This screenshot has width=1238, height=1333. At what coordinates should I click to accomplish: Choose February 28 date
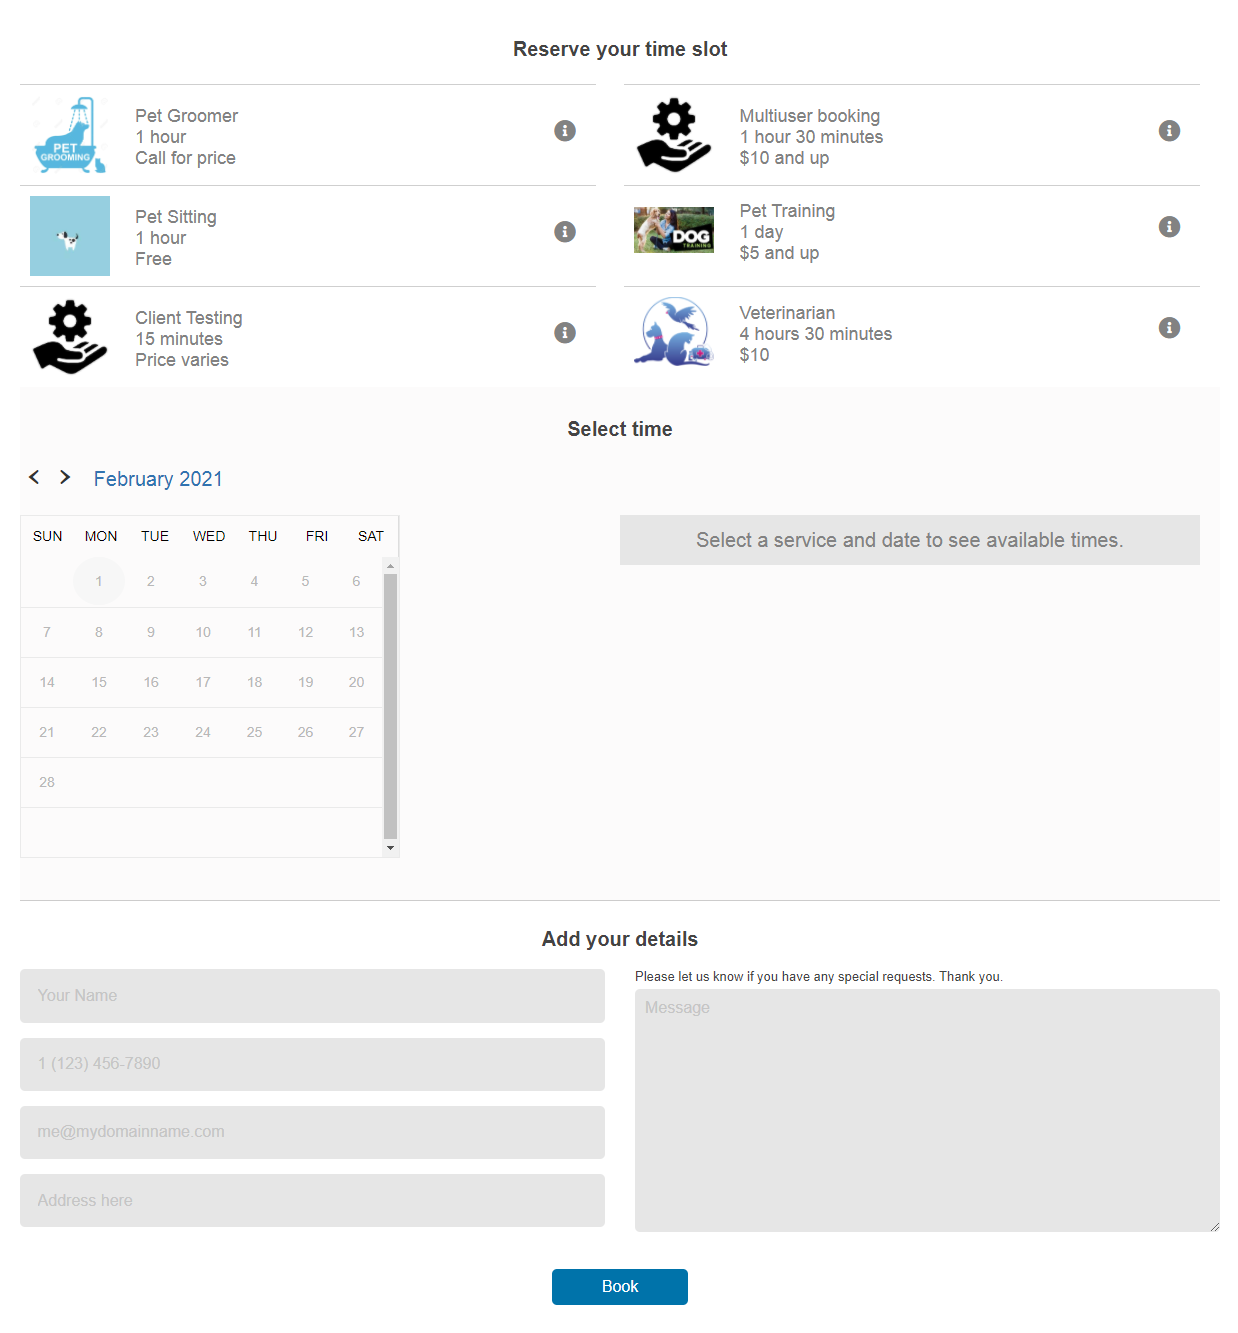47,782
